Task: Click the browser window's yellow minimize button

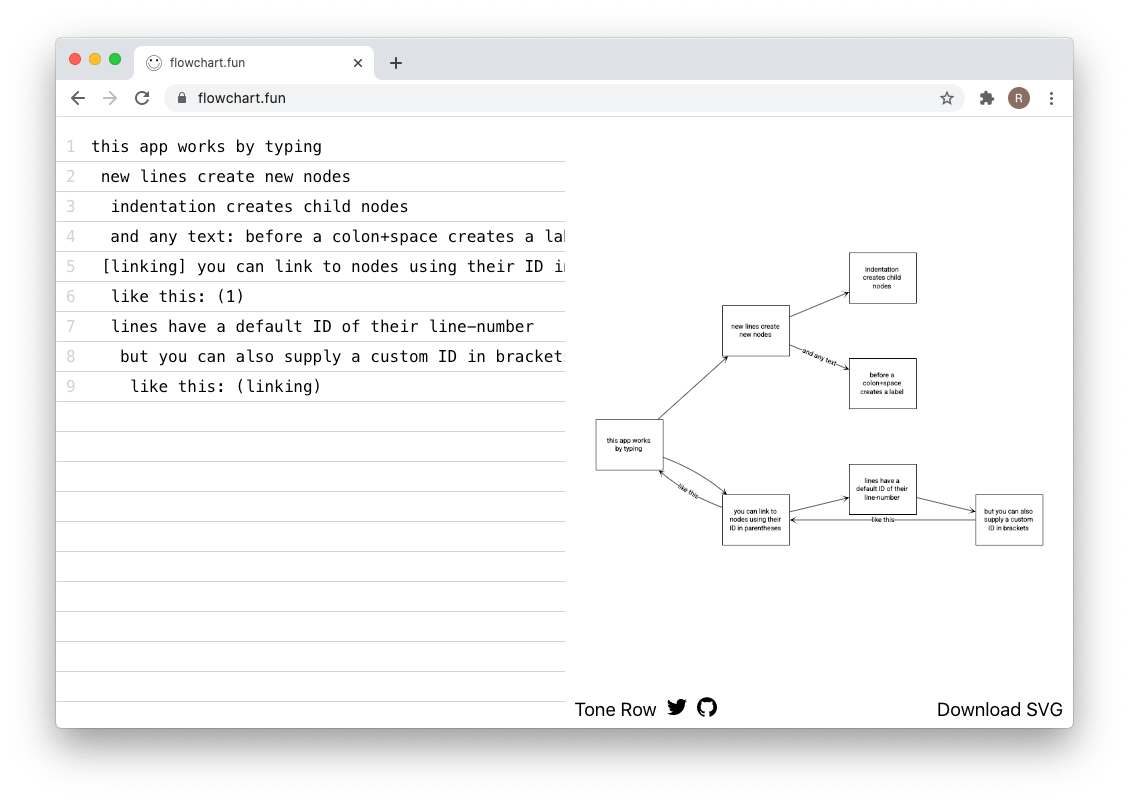Action: click(95, 59)
